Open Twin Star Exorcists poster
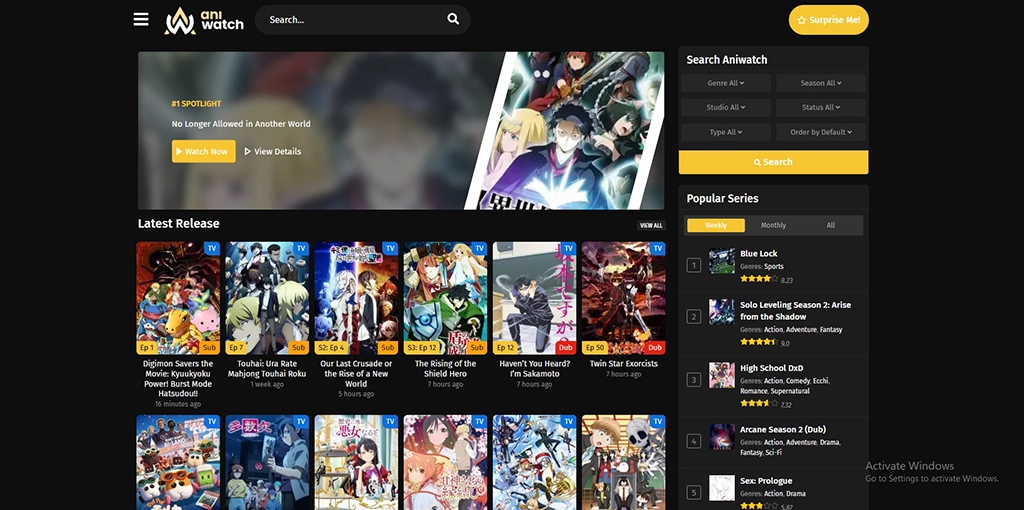Image resolution: width=1024 pixels, height=510 pixels. coord(624,298)
